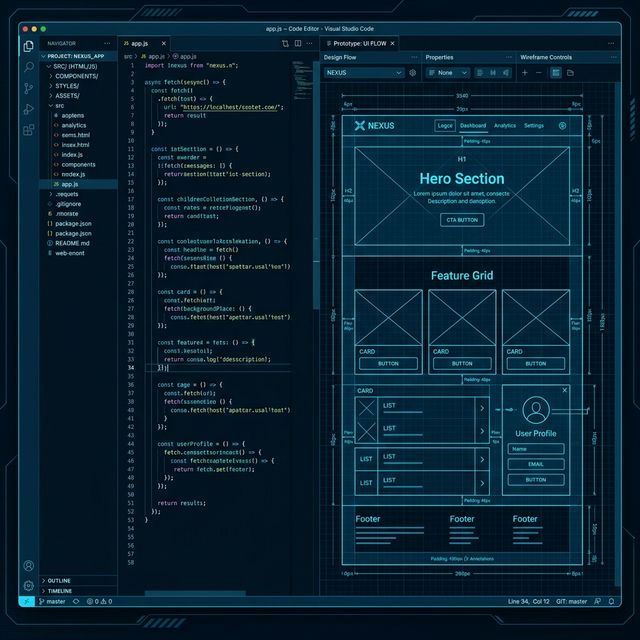This screenshot has width=640, height=640.
Task: Click the minus icon in Wireframe Controls
Action: pyautogui.click(x=539, y=73)
